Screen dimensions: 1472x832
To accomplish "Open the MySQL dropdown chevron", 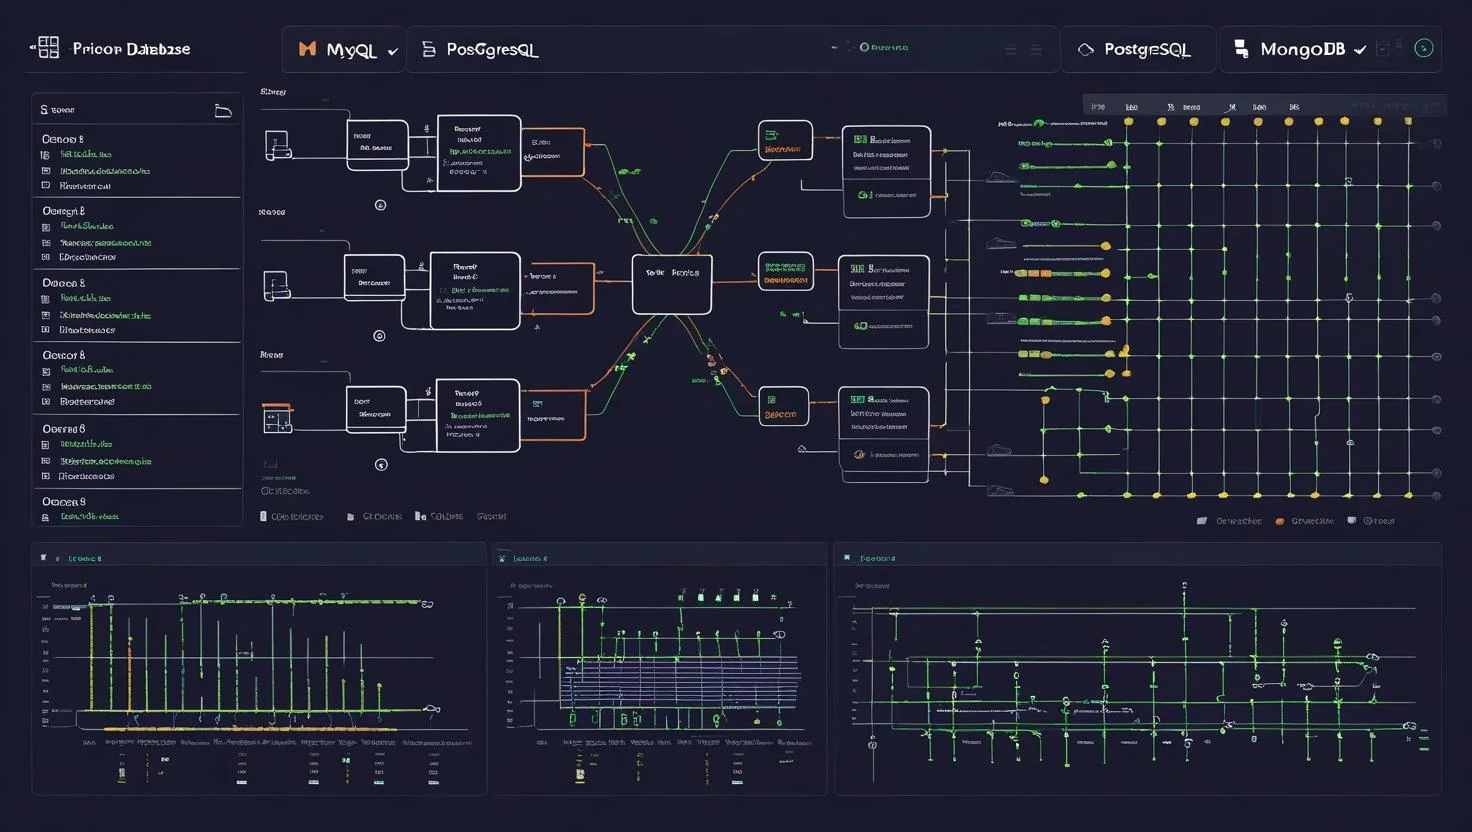I will [x=392, y=51].
